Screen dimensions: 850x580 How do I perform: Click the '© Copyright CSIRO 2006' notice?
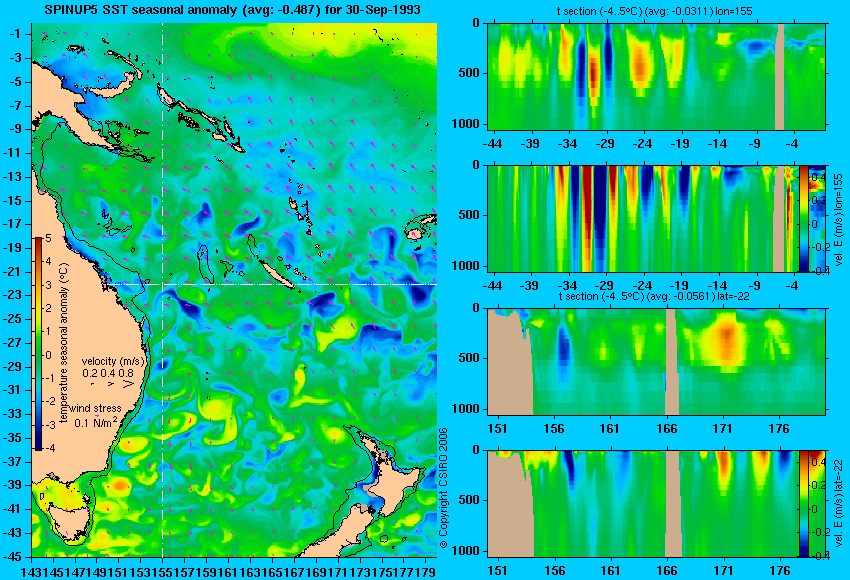pos(443,488)
